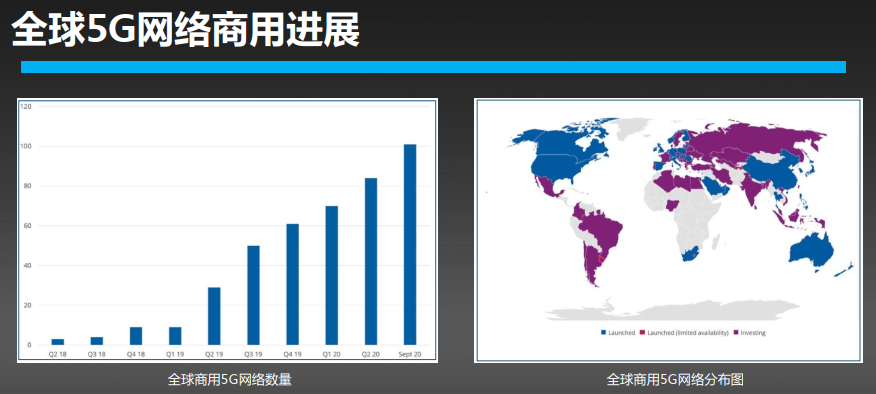
Task: Click the Q2 20 bar
Action: pyautogui.click(x=371, y=261)
